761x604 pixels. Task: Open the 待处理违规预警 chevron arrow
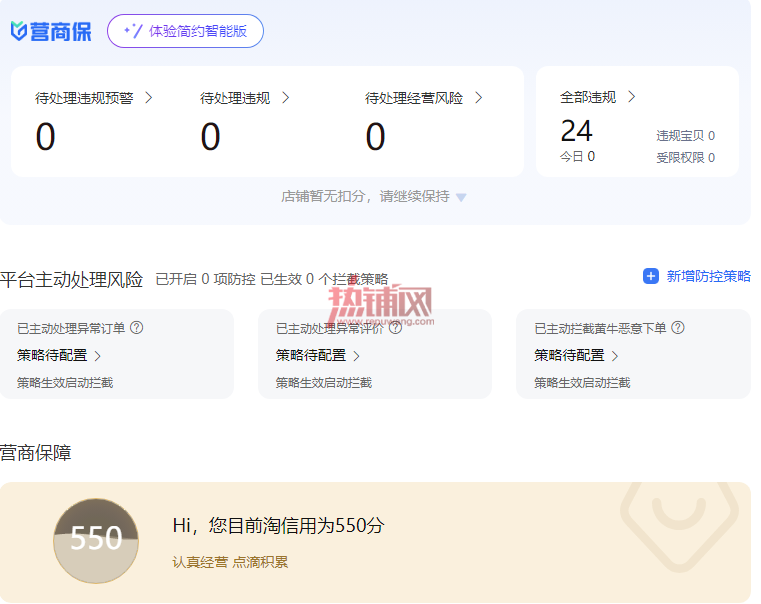(149, 98)
